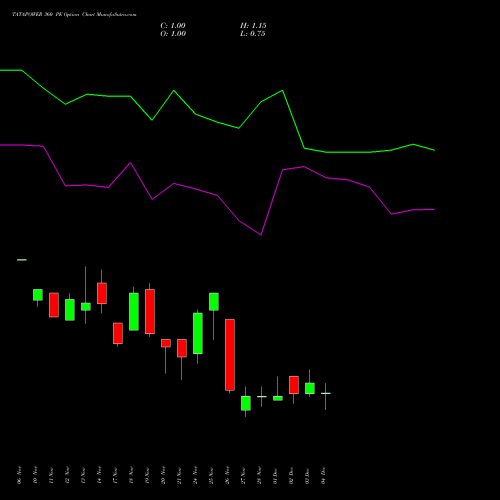500x500 pixels.
Task: Click the 10 Nov date label
Action: (x=35, y=475)
